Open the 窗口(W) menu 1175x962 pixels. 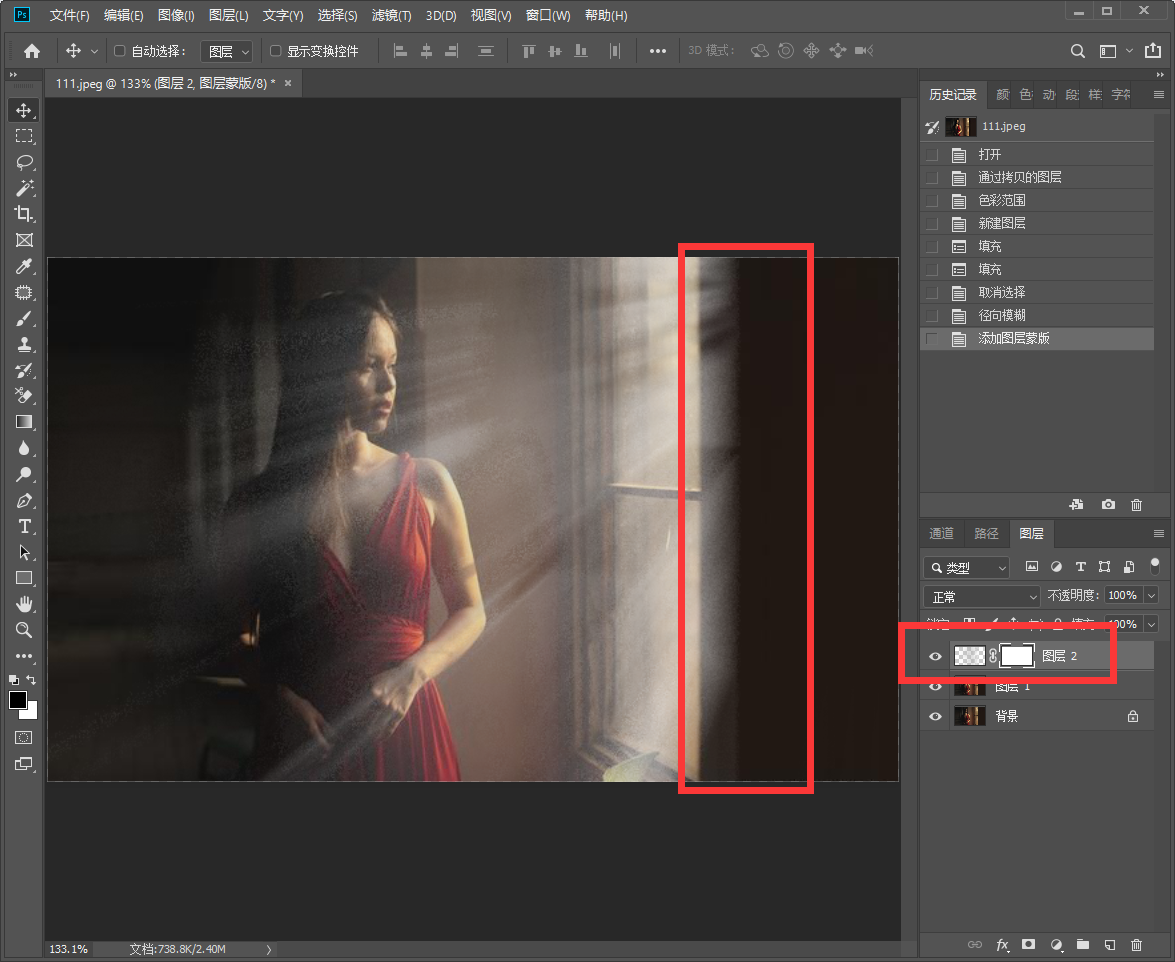pos(548,15)
